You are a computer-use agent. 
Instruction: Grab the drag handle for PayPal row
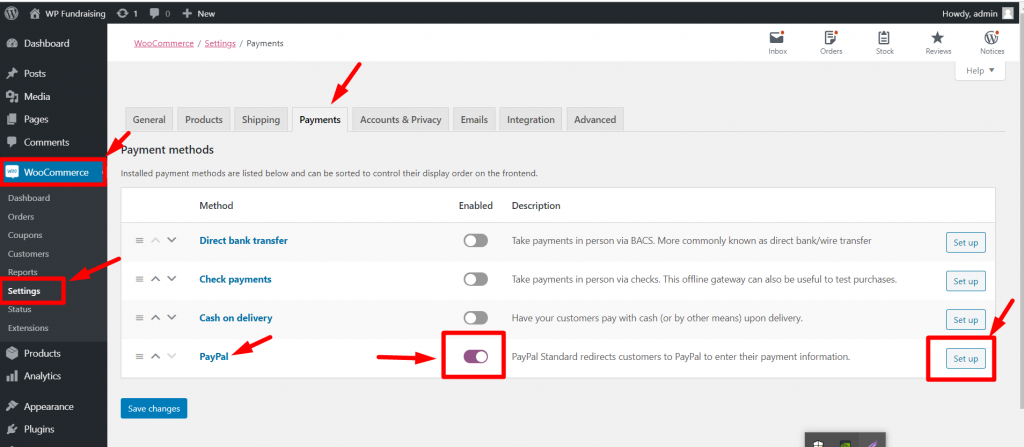(139, 356)
